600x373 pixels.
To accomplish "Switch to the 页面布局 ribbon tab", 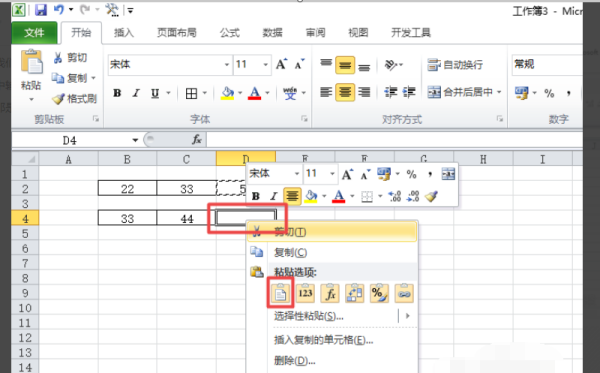I will click(x=176, y=33).
